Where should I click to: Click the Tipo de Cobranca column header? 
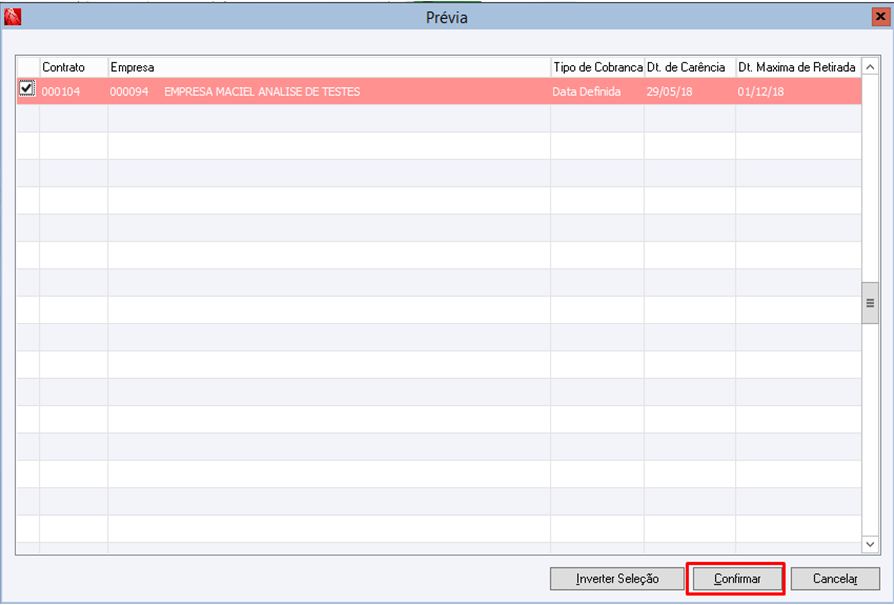coord(598,67)
